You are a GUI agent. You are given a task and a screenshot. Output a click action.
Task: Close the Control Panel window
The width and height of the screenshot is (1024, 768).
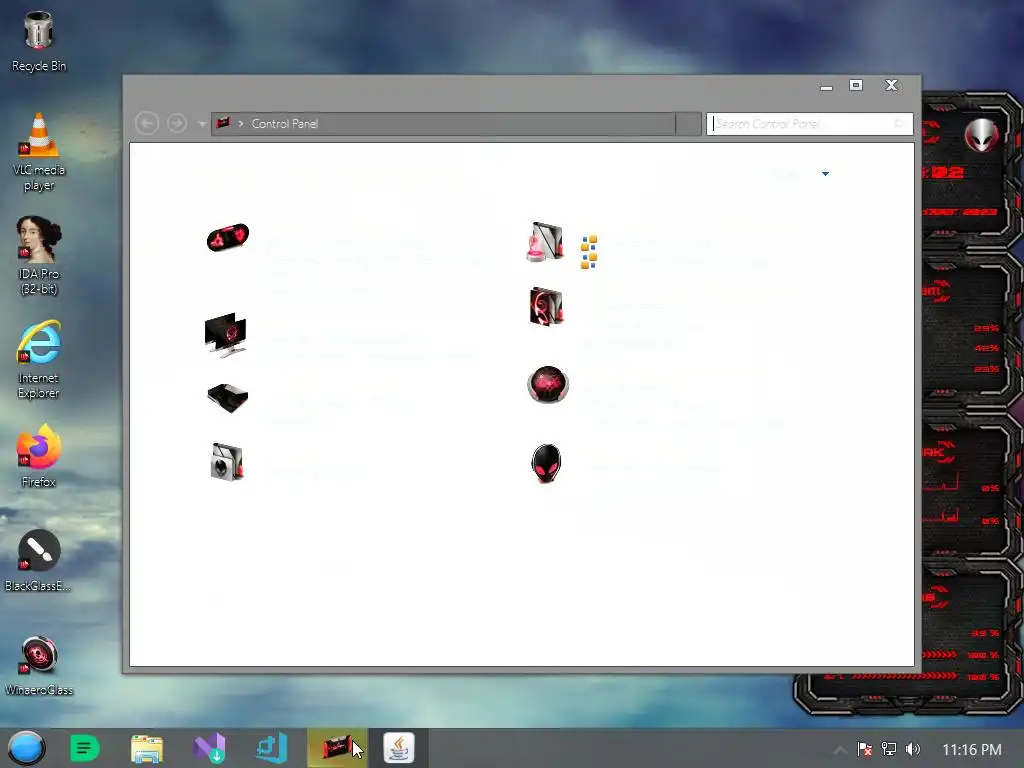[891, 85]
